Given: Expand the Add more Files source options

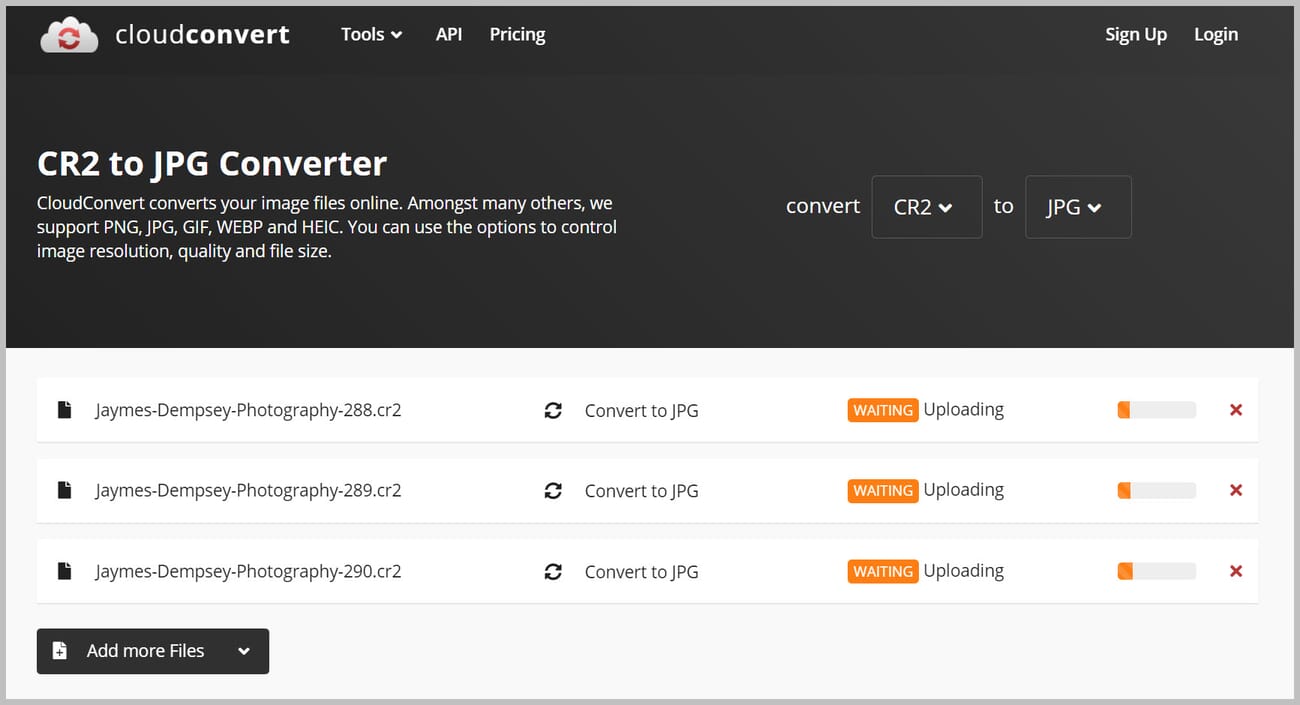Looking at the screenshot, I should [243, 651].
